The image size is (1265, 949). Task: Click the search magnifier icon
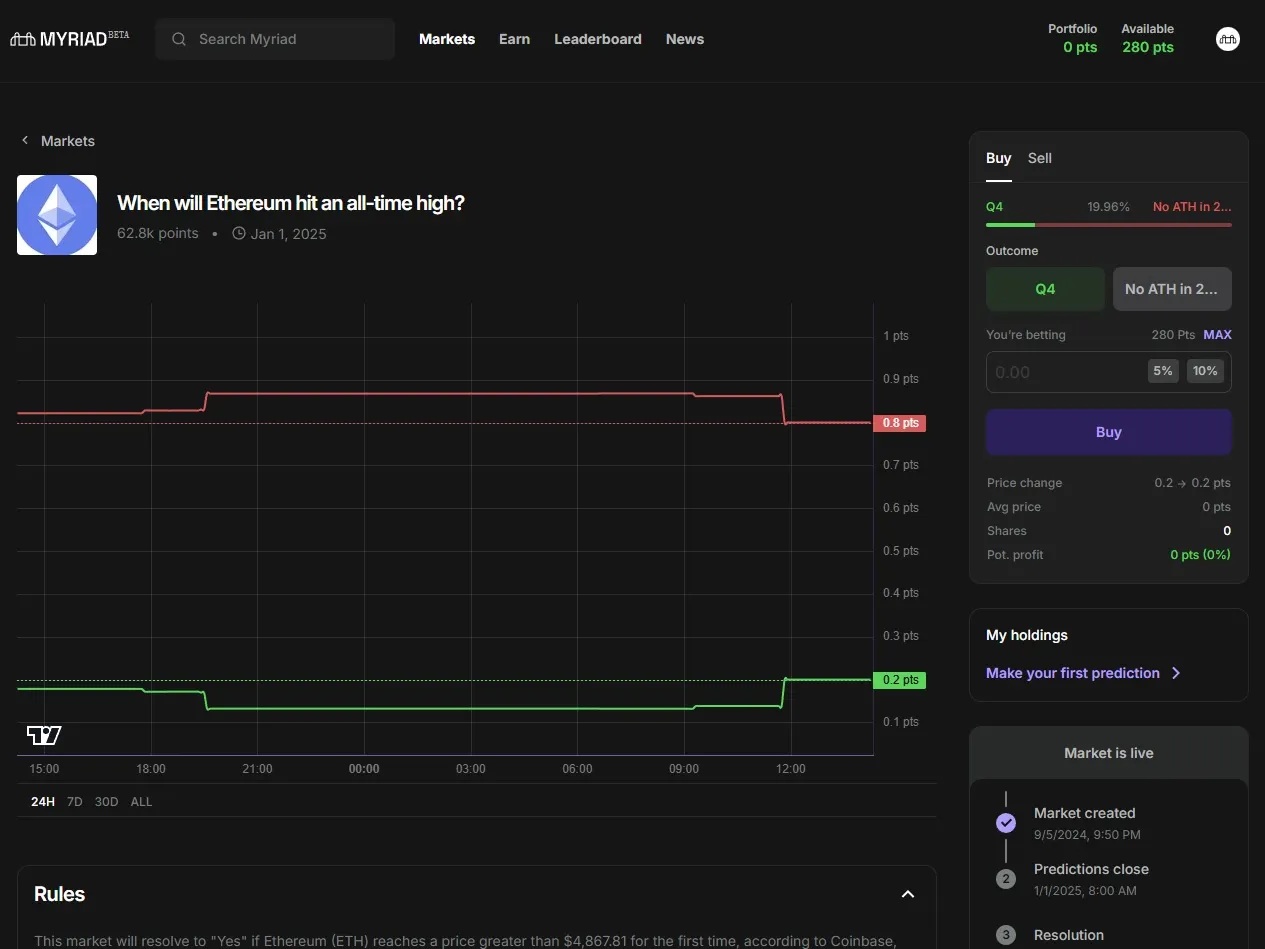point(179,39)
